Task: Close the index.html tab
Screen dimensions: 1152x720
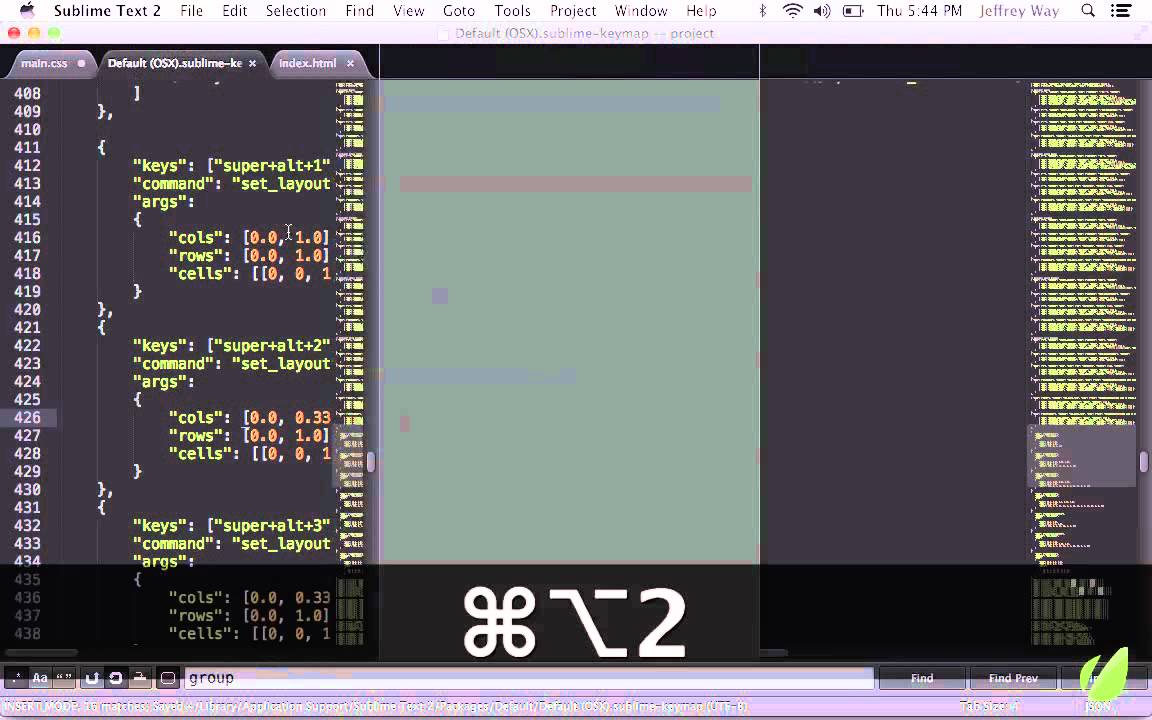Action: coord(350,63)
